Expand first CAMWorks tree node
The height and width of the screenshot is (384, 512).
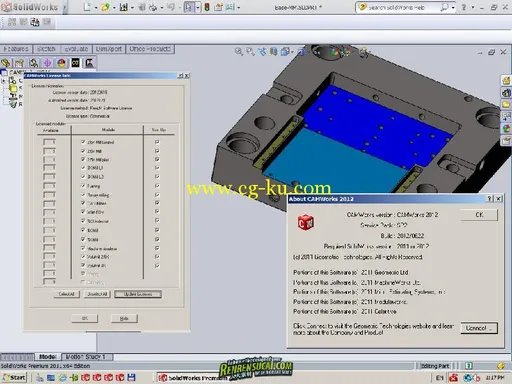tap(3, 81)
